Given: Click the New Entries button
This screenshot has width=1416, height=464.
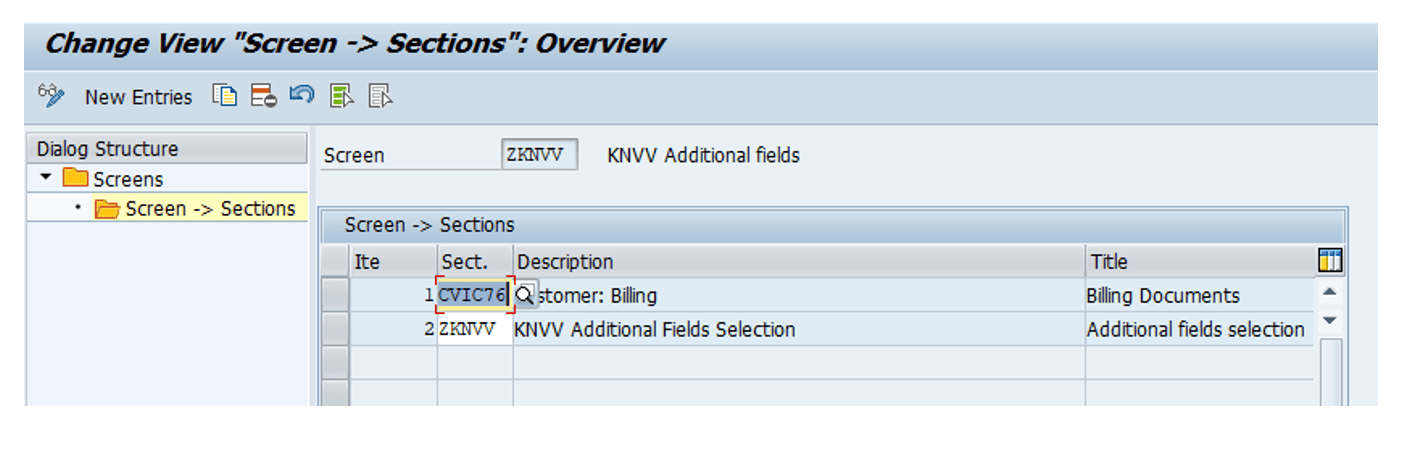Looking at the screenshot, I should point(138,97).
